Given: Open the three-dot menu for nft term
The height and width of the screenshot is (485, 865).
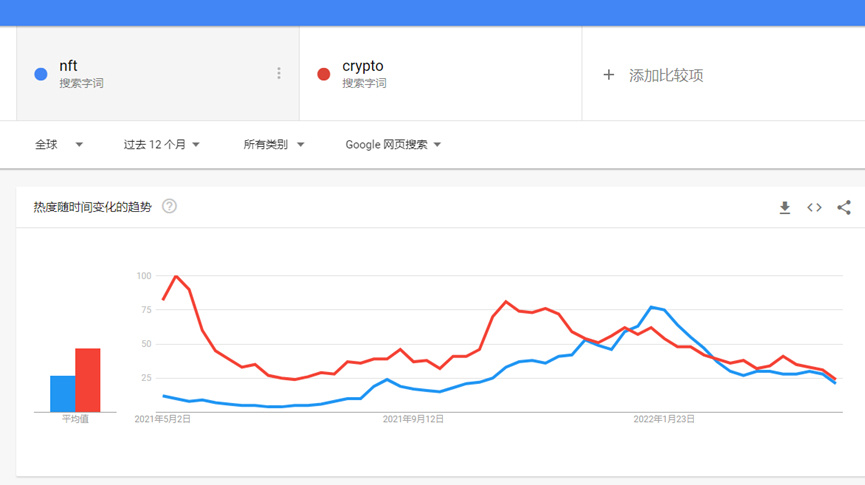Looking at the screenshot, I should click(279, 74).
